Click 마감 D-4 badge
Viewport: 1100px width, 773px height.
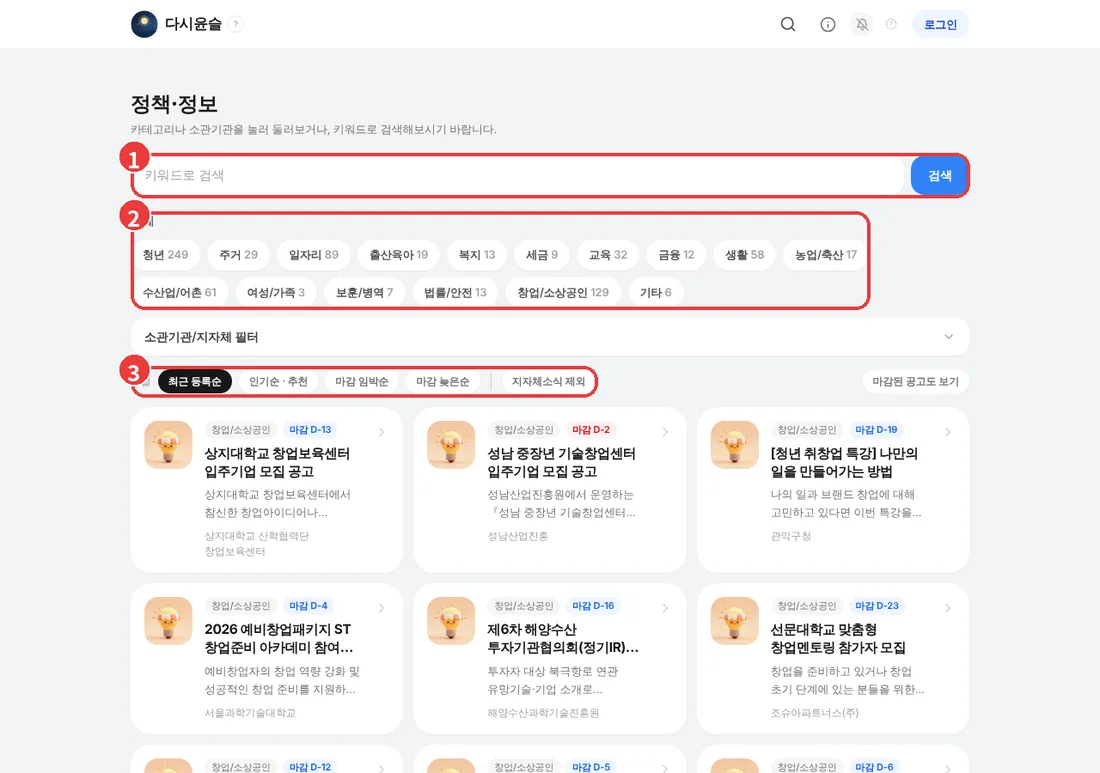[x=308, y=605]
